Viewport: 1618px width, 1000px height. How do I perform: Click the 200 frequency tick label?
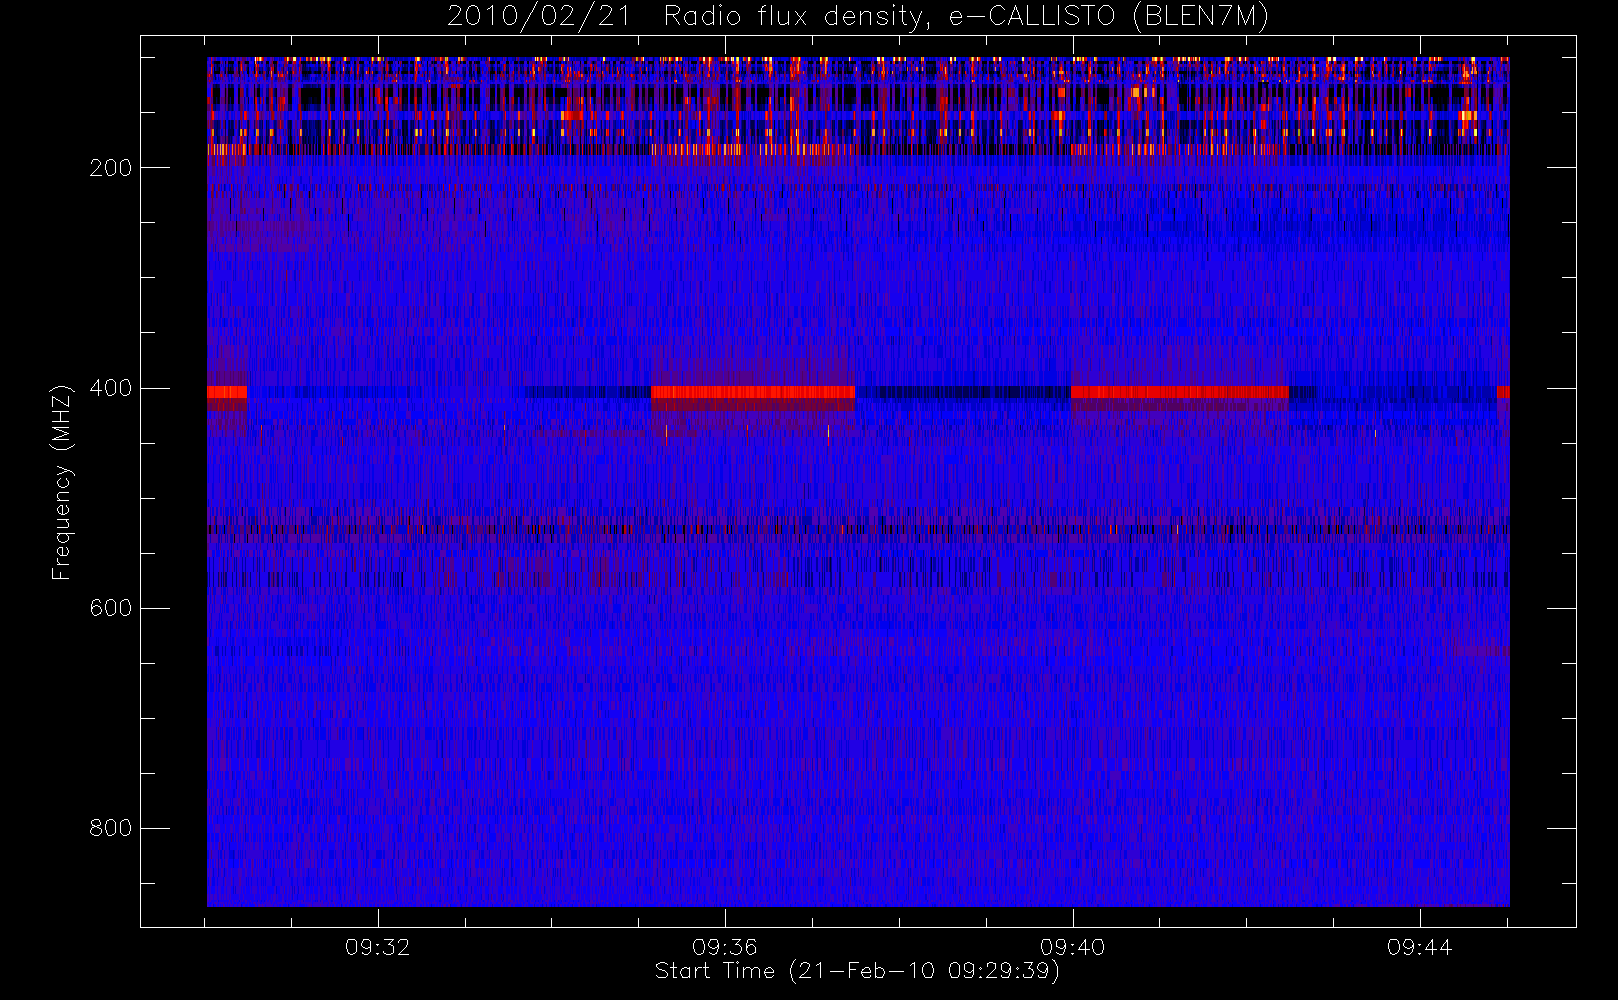[x=110, y=168]
